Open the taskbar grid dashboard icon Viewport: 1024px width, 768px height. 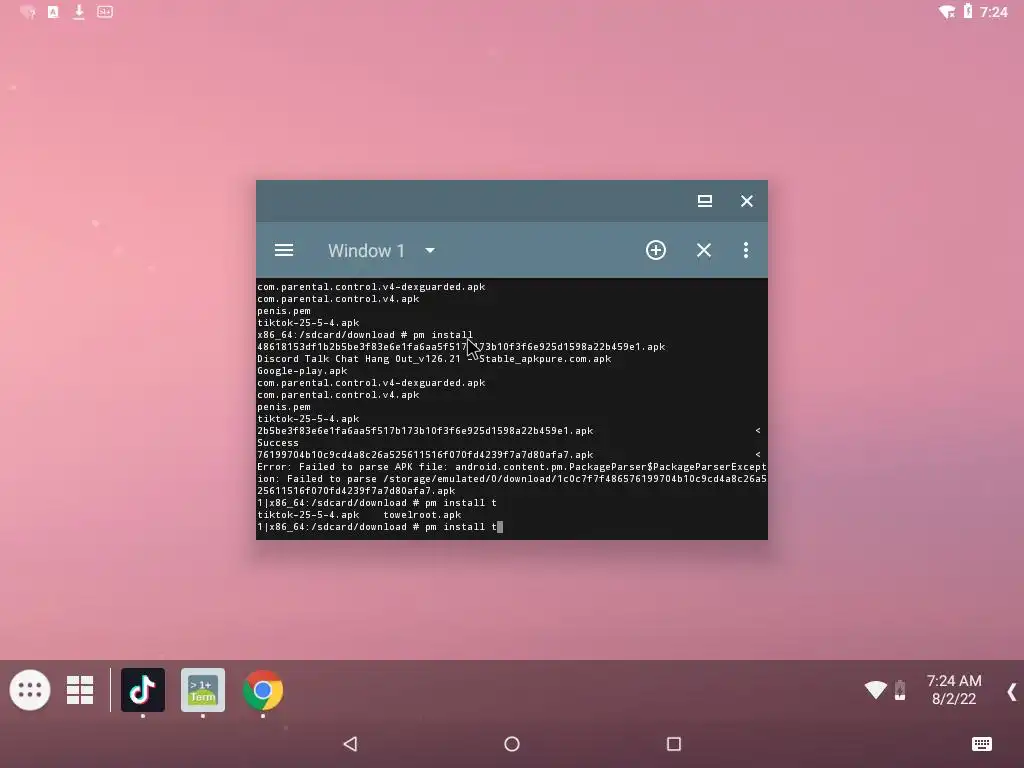80,690
